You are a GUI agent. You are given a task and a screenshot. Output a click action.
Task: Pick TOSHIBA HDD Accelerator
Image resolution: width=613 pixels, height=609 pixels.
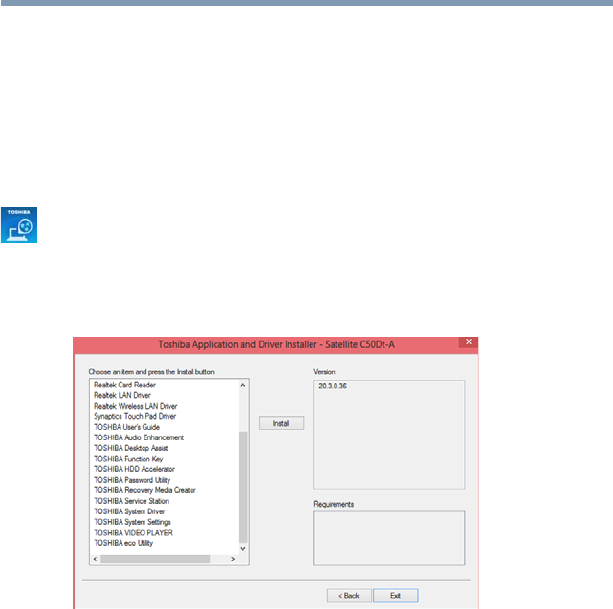(x=134, y=469)
